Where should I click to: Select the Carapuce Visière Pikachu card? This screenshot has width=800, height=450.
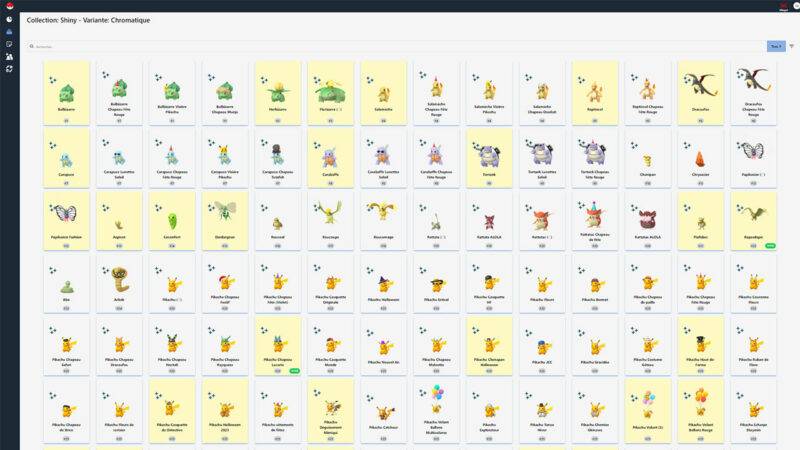coord(225,158)
